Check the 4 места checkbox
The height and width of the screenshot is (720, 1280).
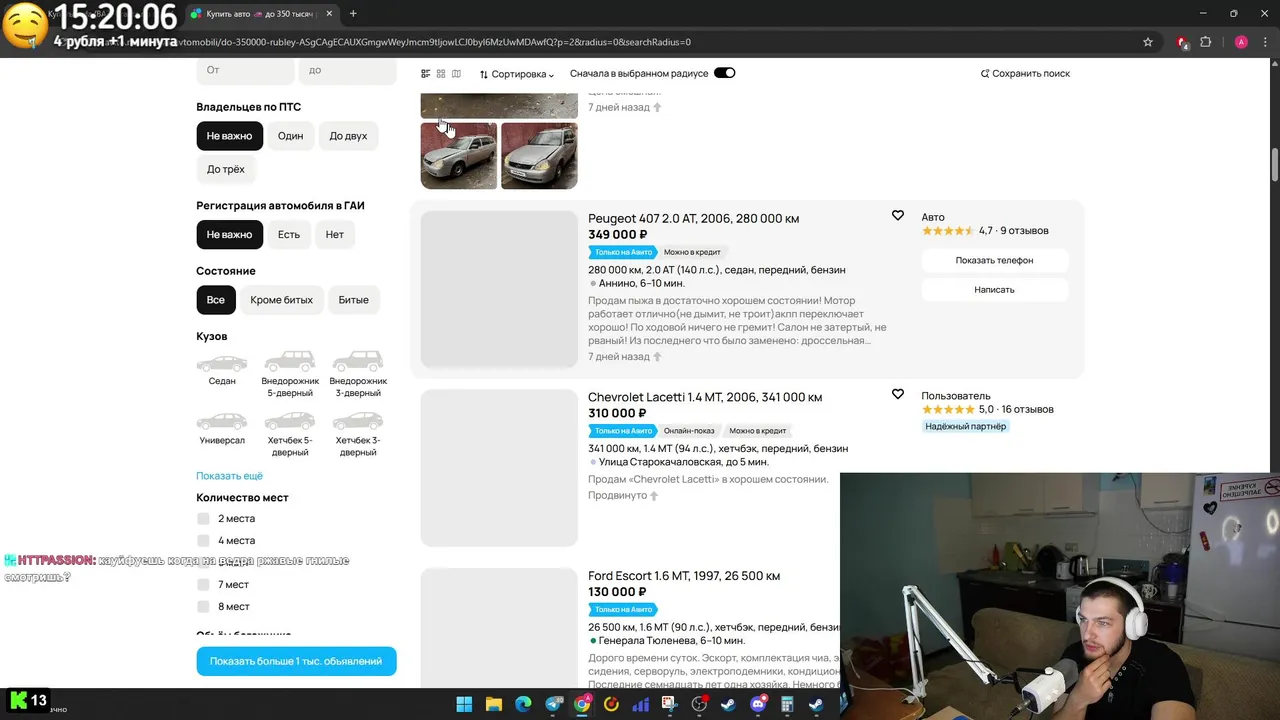pyautogui.click(x=203, y=540)
